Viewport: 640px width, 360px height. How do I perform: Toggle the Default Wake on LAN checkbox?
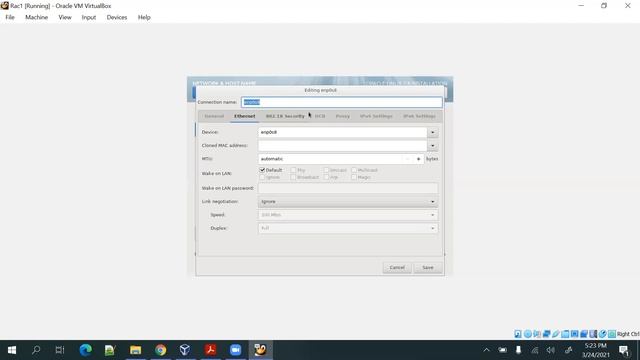pos(262,170)
